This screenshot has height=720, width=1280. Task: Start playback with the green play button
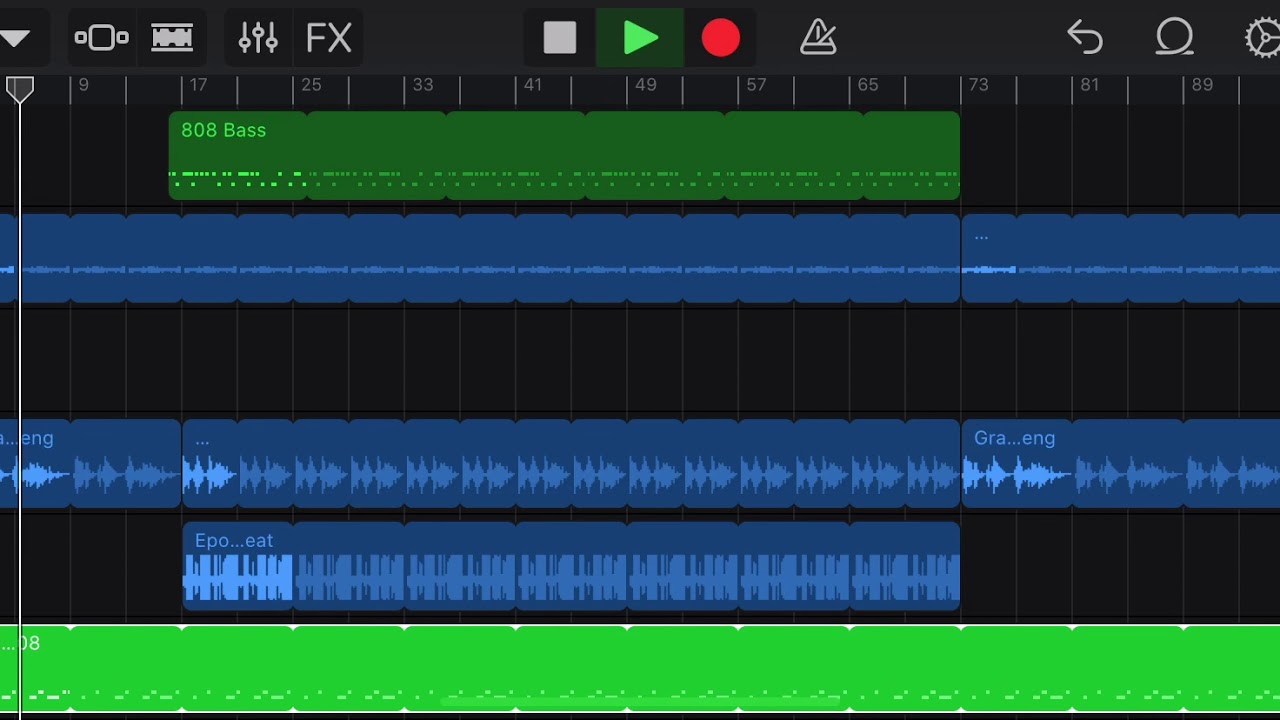click(x=640, y=39)
